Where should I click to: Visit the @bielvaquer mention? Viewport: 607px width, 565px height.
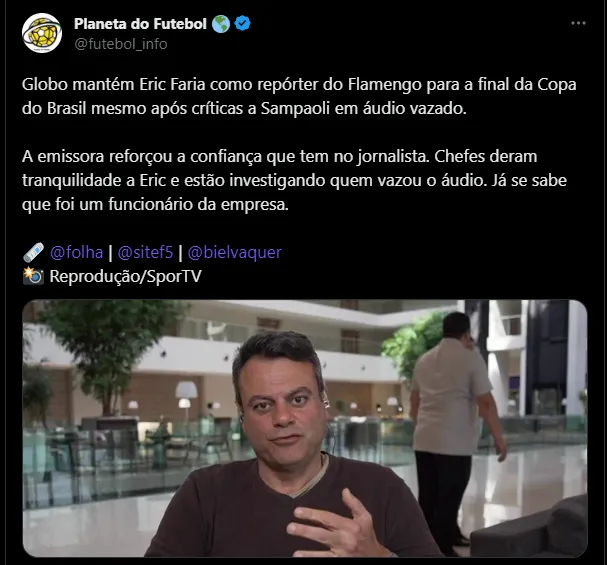tap(235, 252)
